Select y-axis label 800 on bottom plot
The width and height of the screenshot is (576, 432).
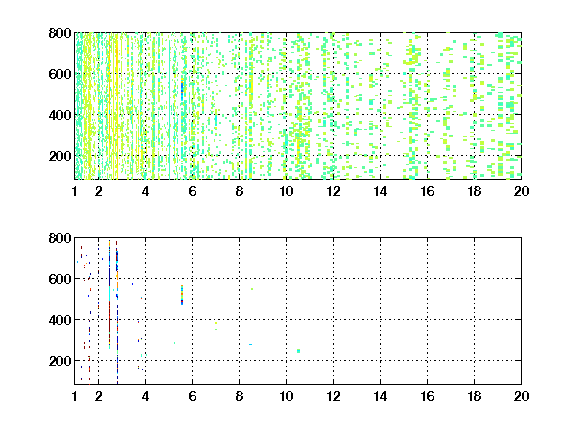point(60,238)
